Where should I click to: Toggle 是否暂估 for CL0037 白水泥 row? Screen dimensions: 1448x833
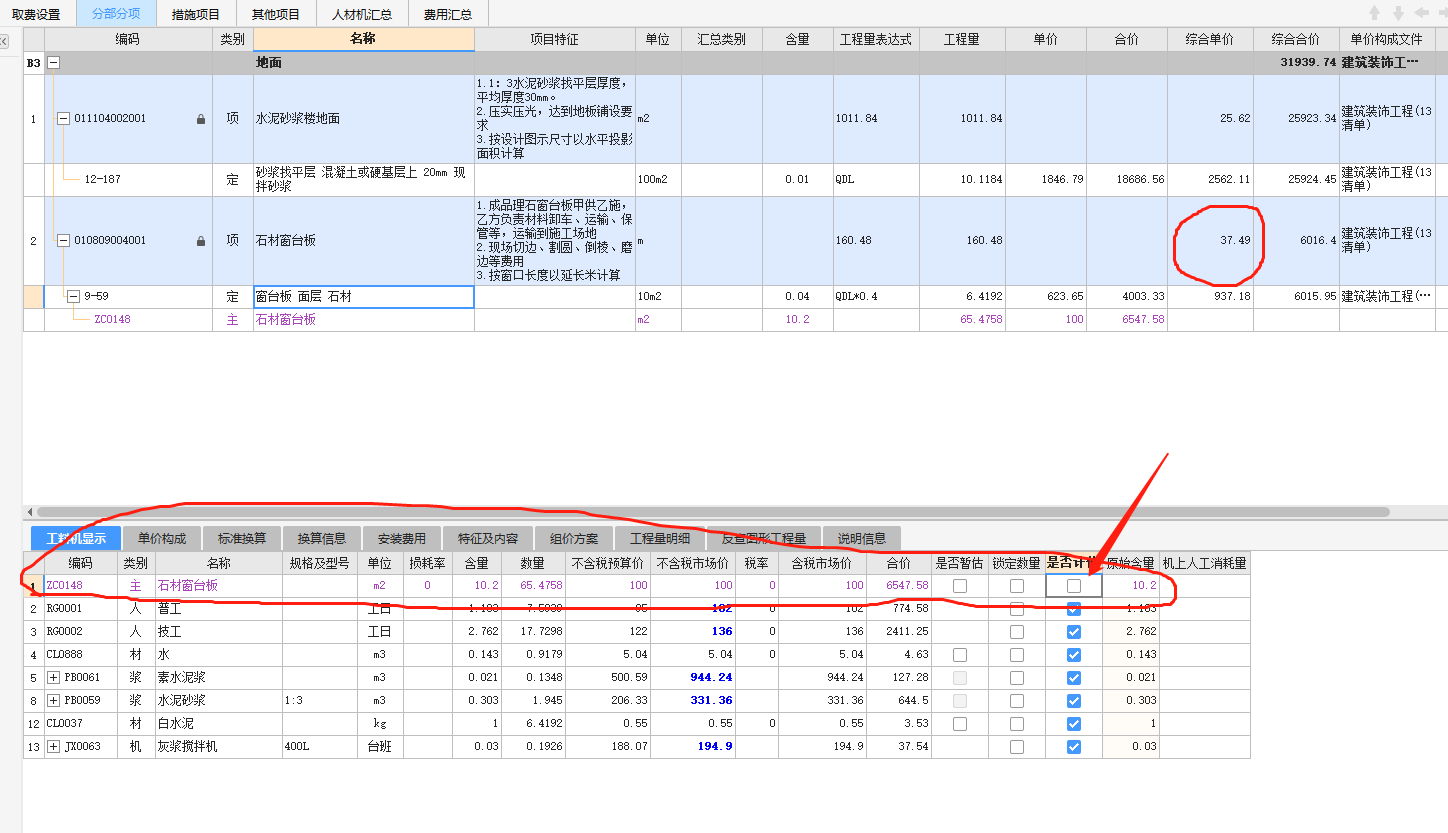pos(960,724)
